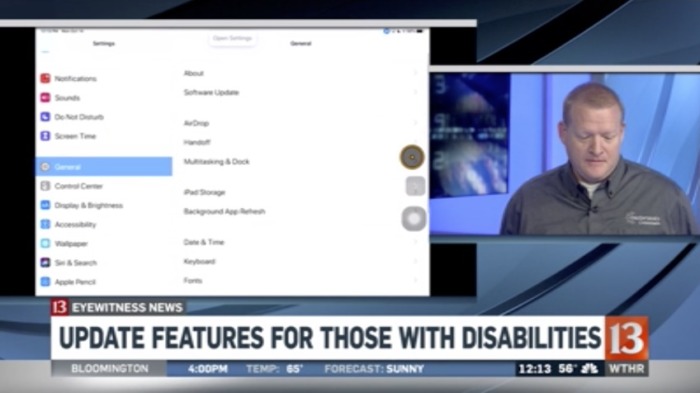Click the presenter video thumbnail

click(x=565, y=154)
